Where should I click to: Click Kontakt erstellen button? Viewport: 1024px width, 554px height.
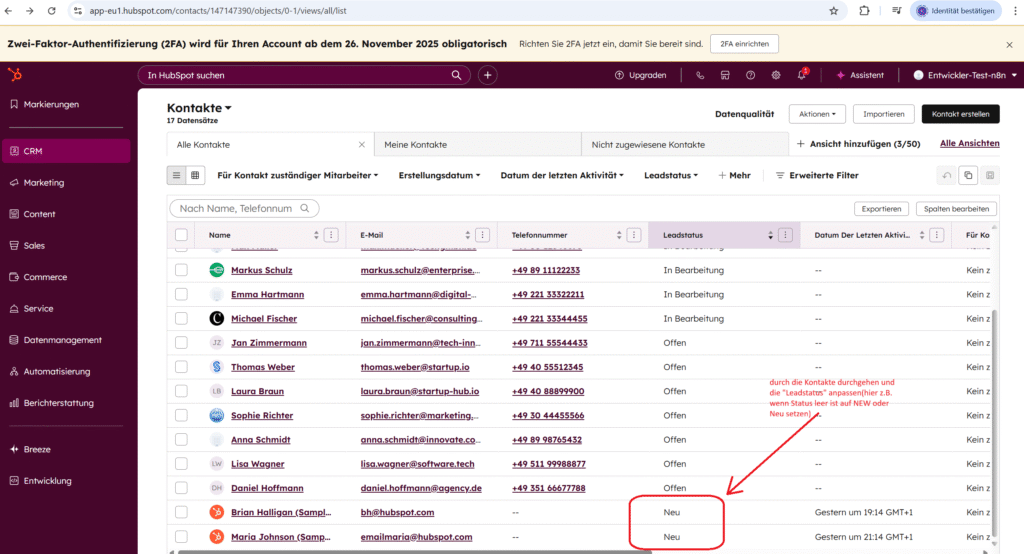[x=960, y=114]
